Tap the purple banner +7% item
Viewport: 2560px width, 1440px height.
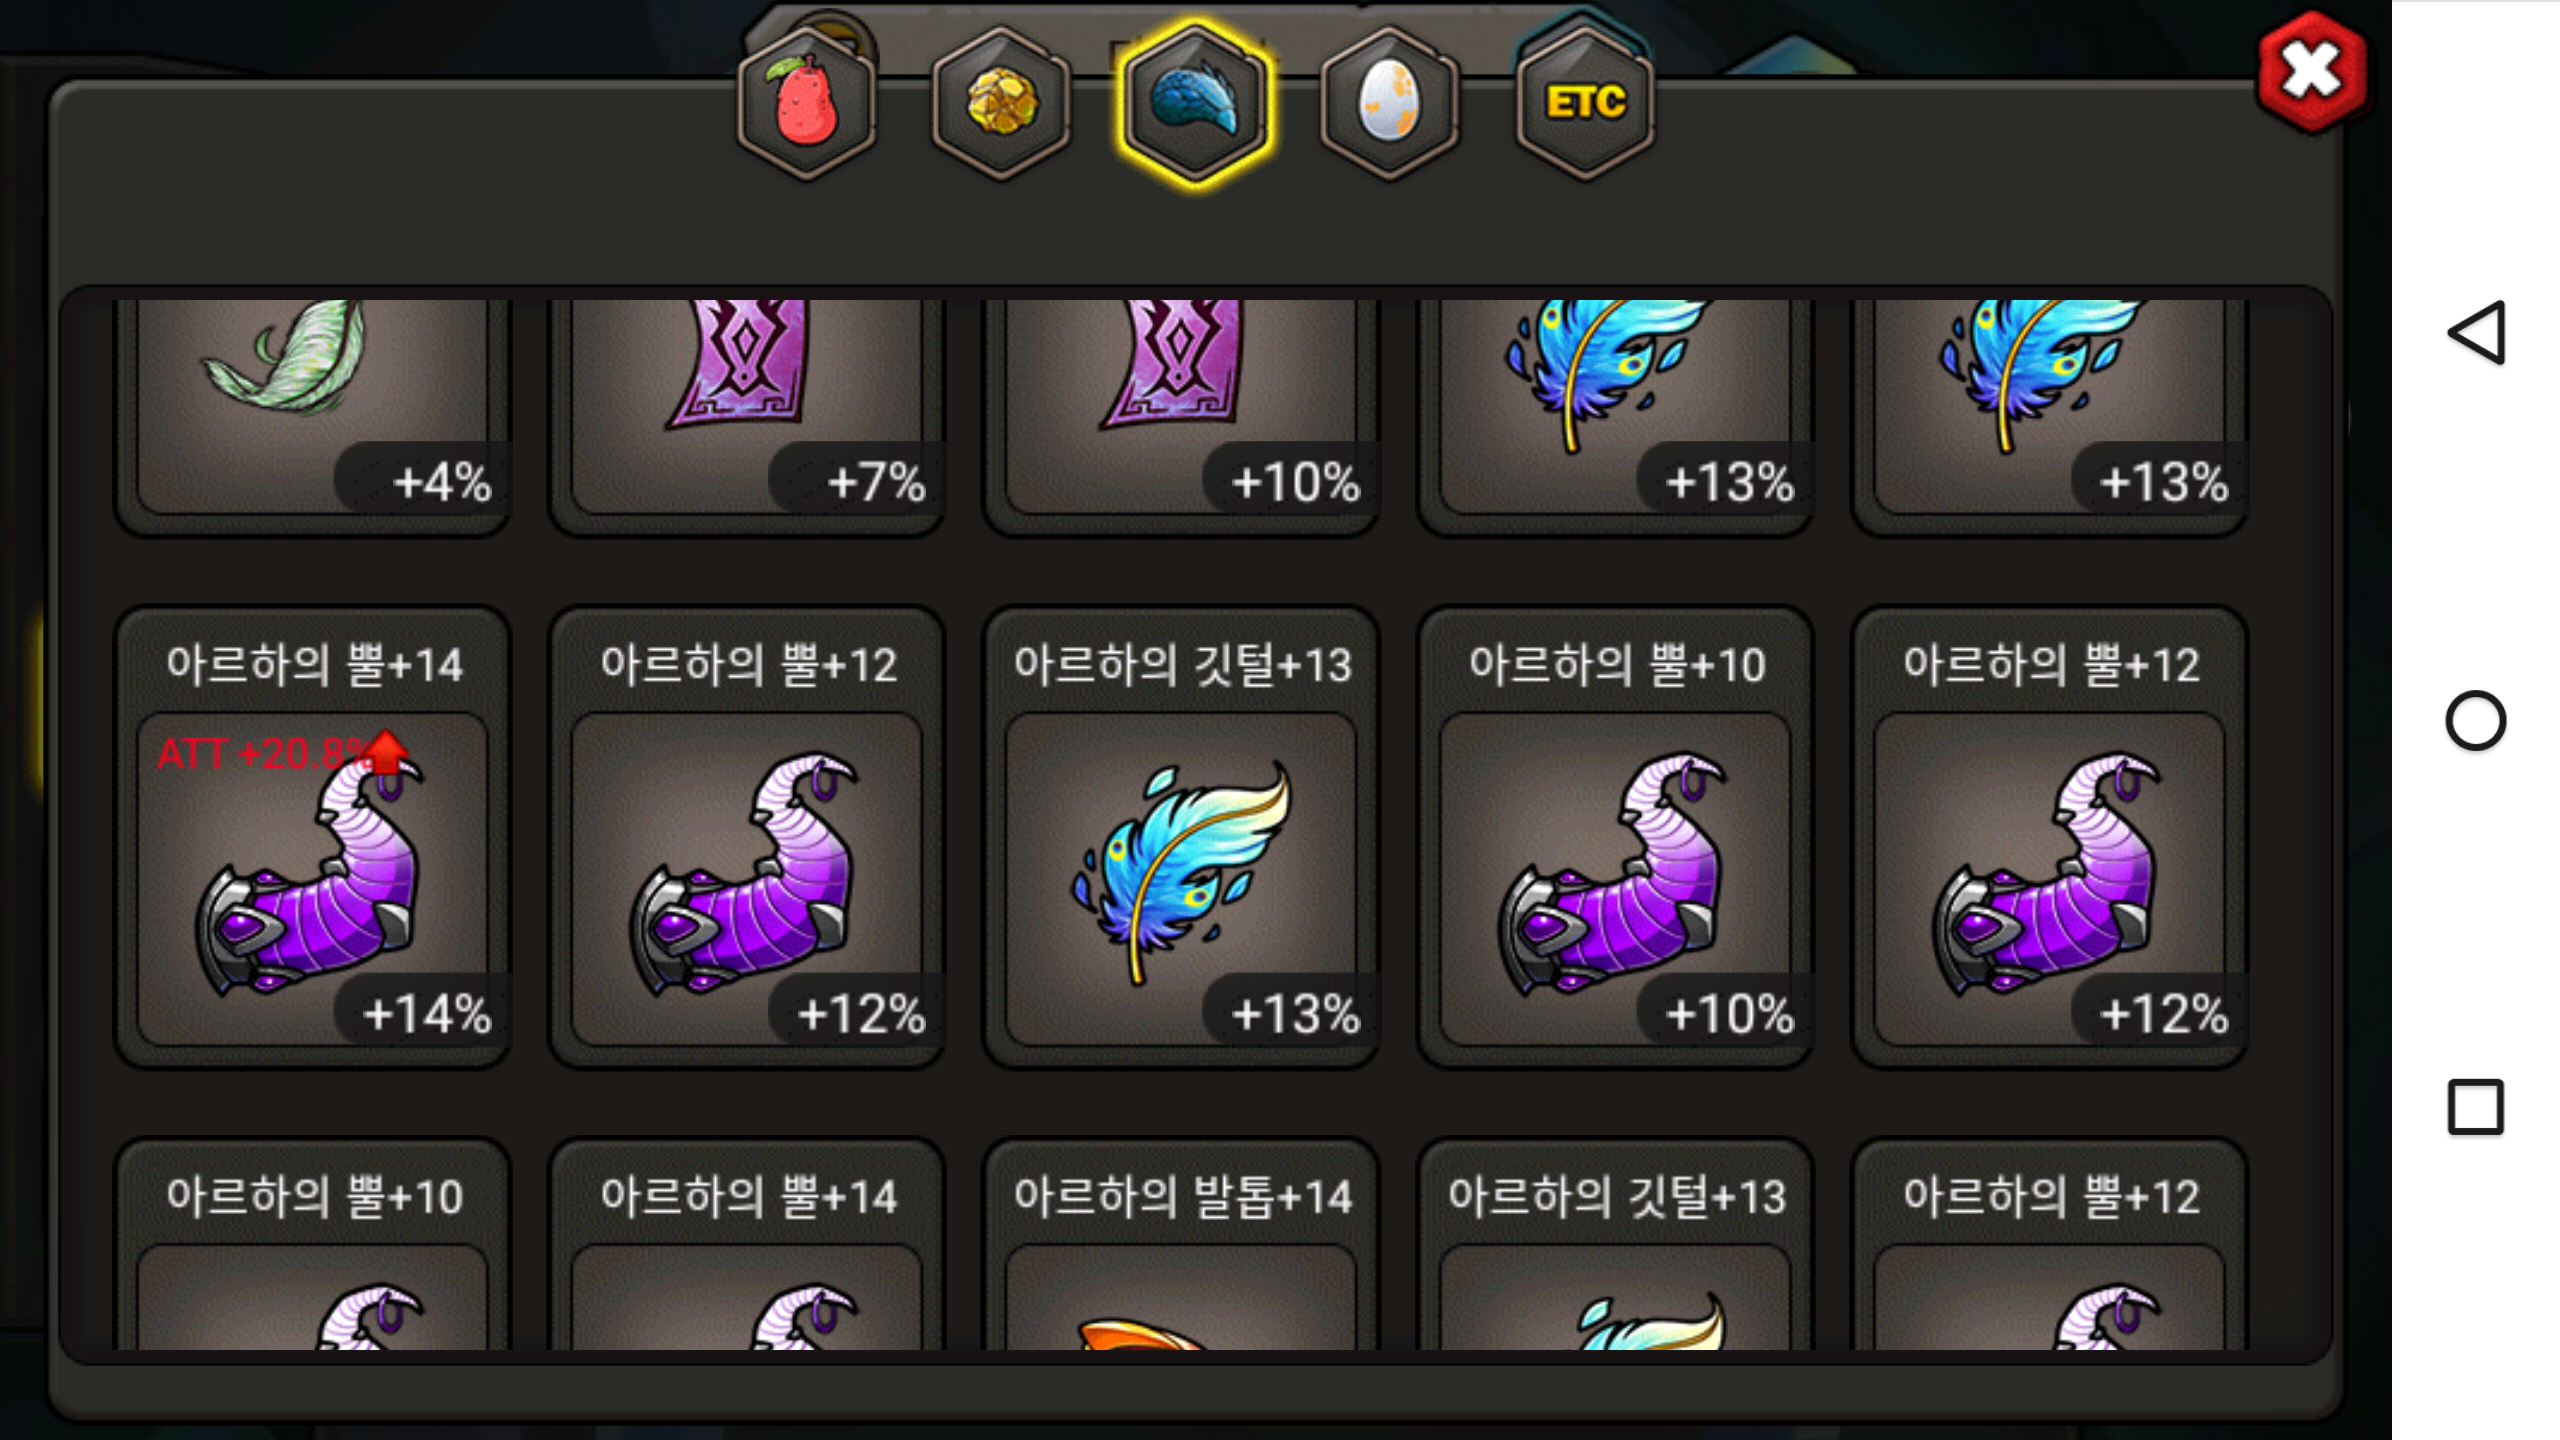point(747,415)
